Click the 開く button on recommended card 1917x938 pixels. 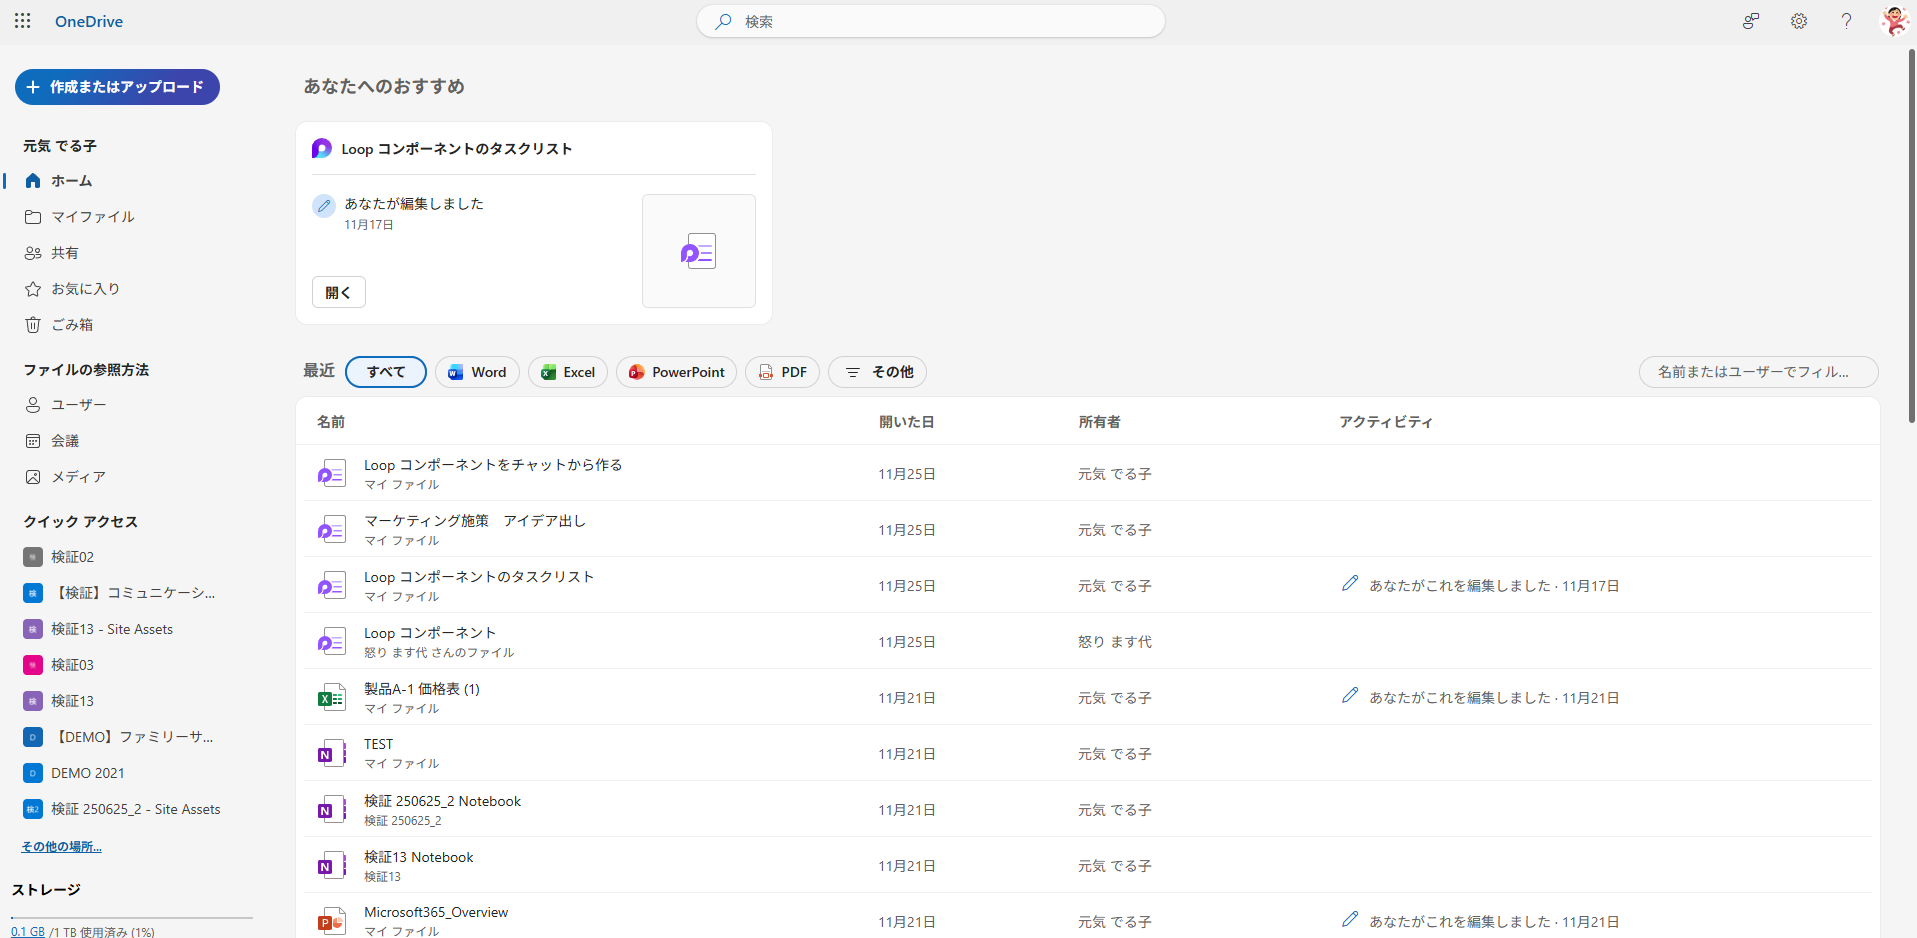coord(338,292)
